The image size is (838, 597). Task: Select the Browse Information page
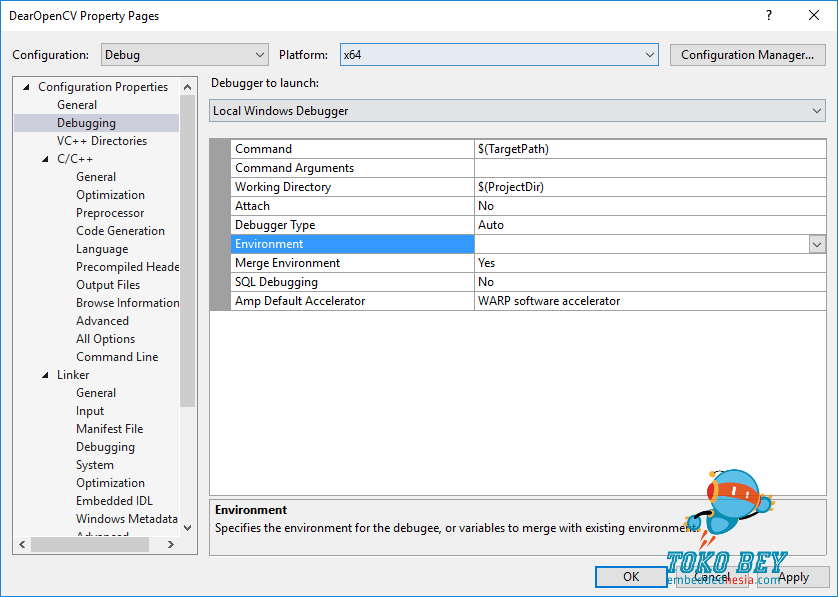[x=127, y=303]
